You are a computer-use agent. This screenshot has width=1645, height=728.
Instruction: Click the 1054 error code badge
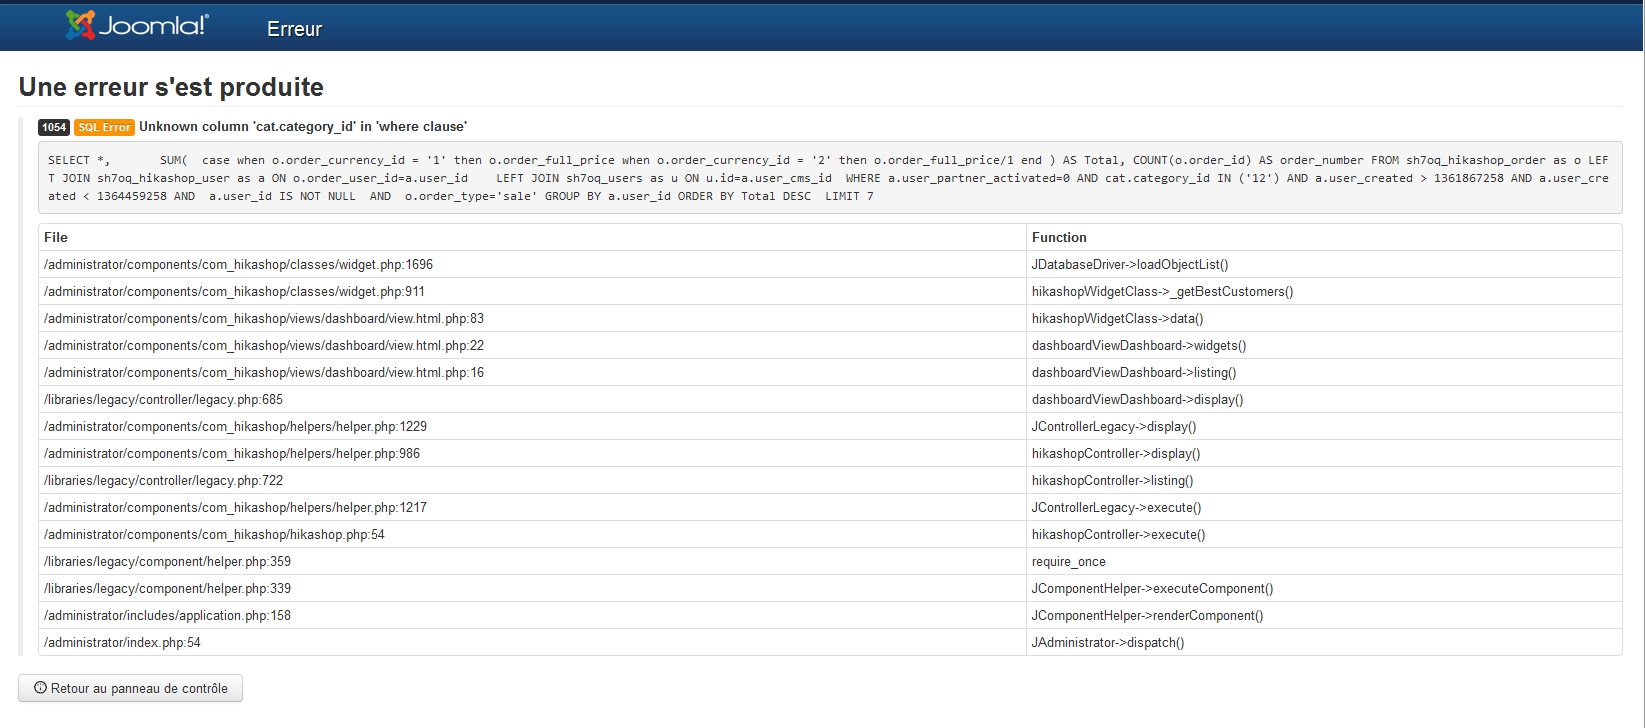(x=54, y=127)
